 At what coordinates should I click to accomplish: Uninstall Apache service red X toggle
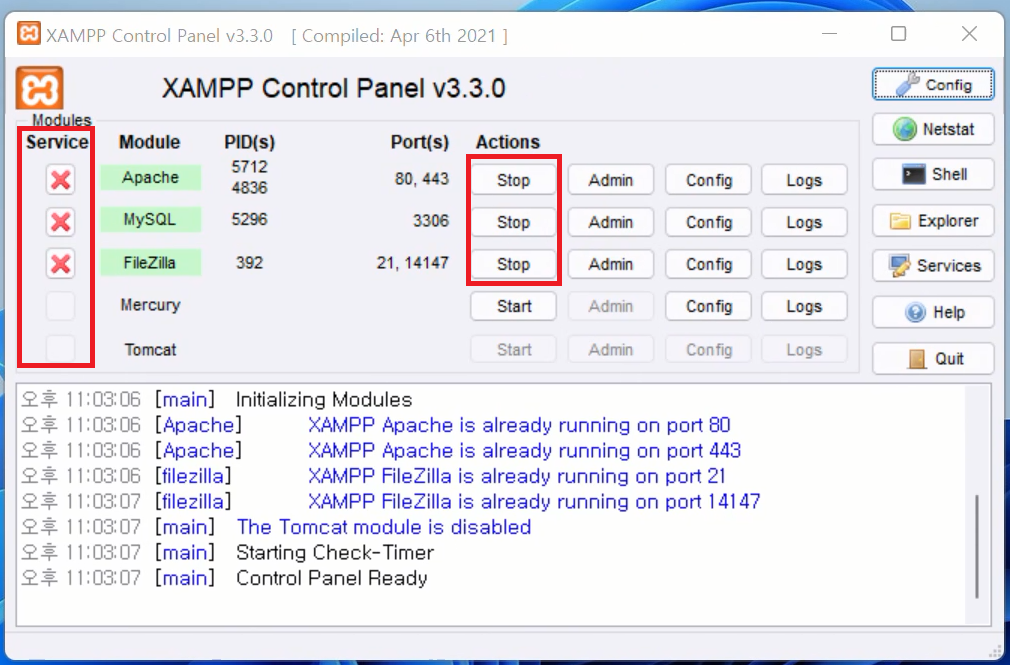(x=61, y=180)
